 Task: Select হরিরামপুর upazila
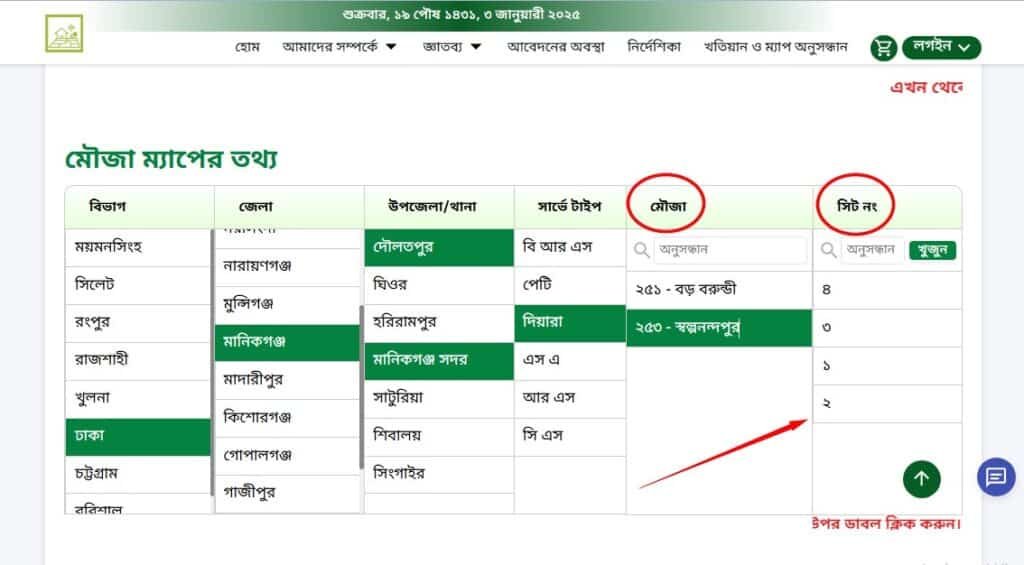pyautogui.click(x=439, y=323)
